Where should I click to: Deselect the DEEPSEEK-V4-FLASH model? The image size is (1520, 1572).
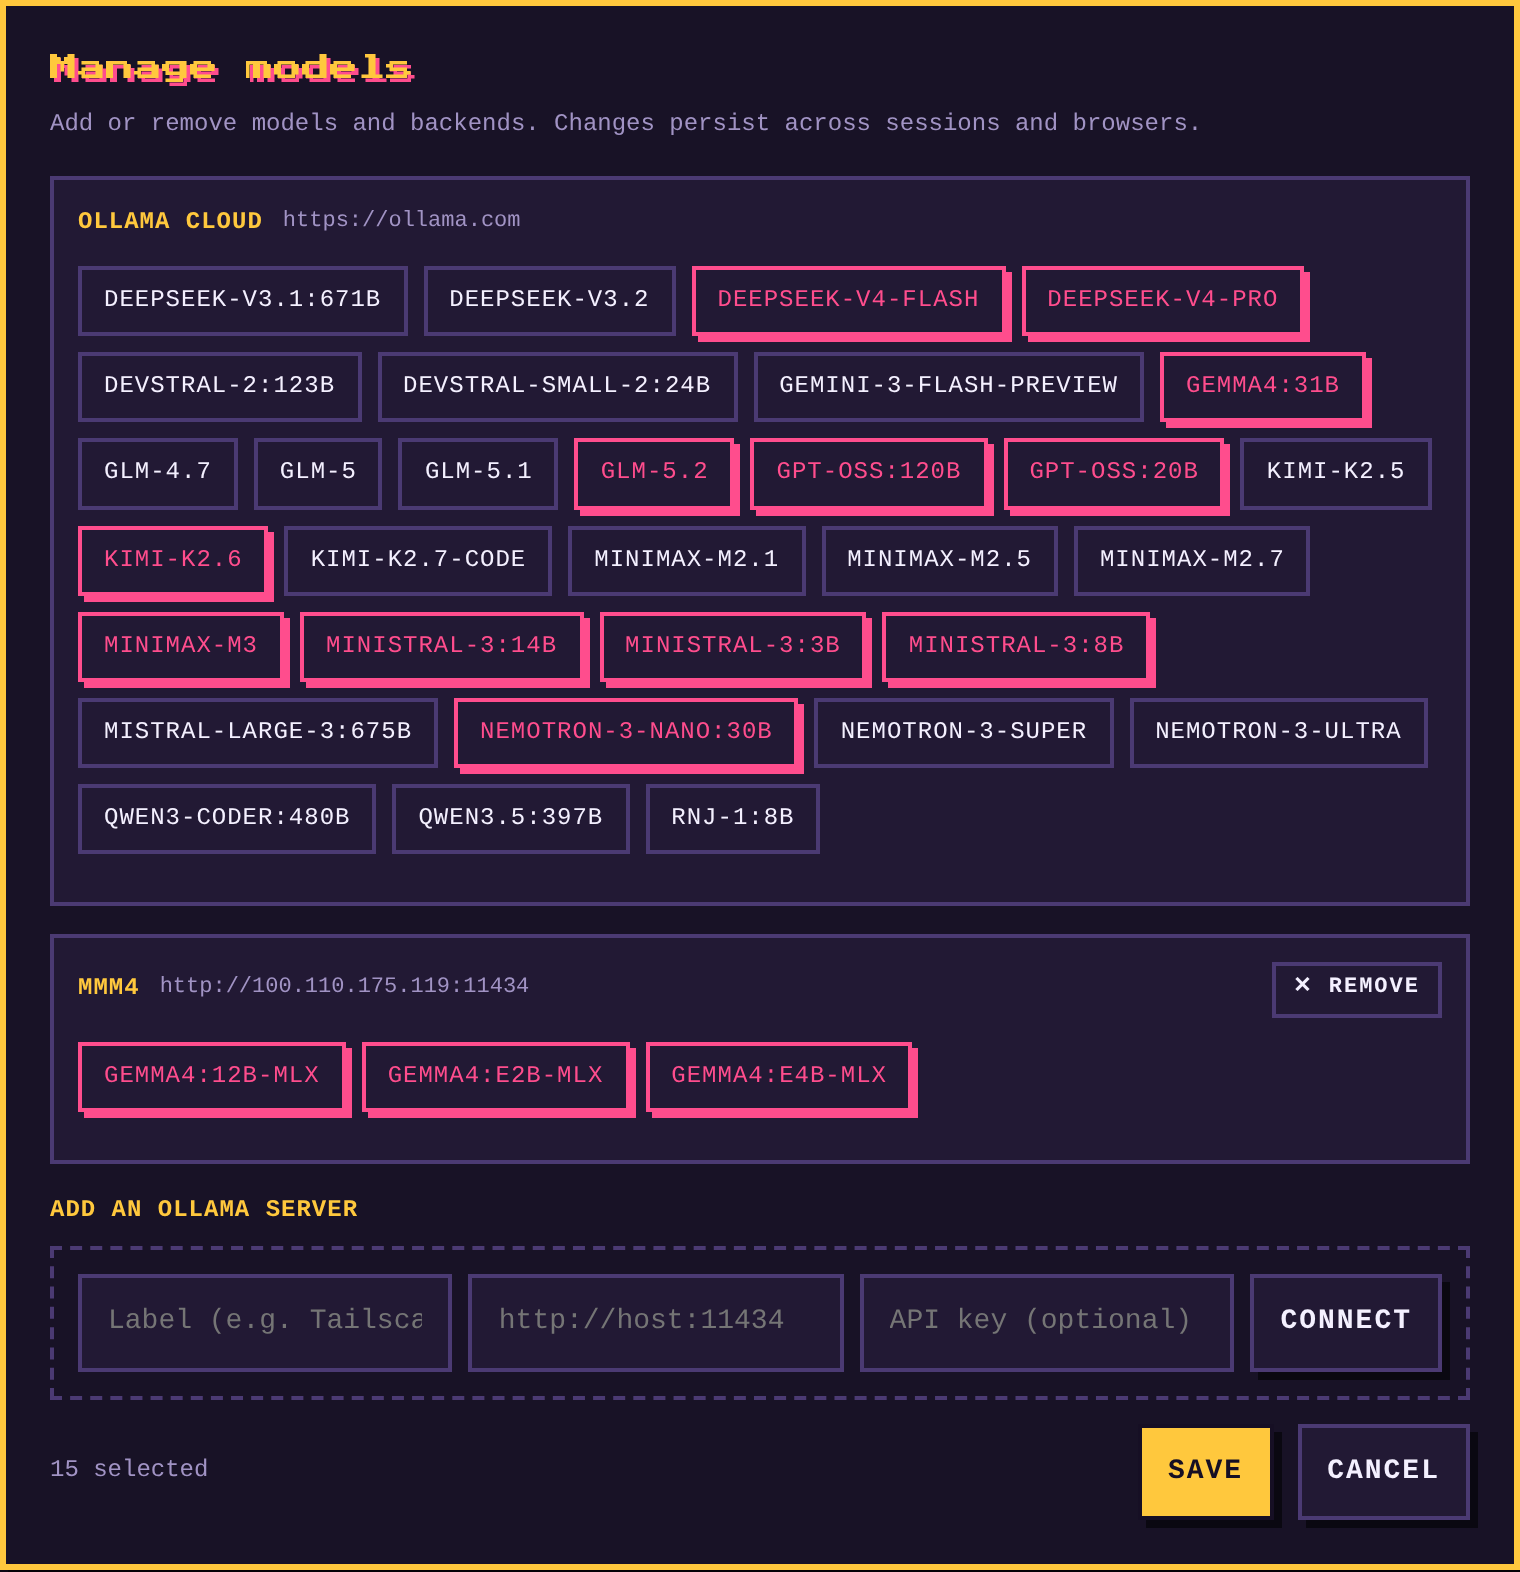click(848, 300)
